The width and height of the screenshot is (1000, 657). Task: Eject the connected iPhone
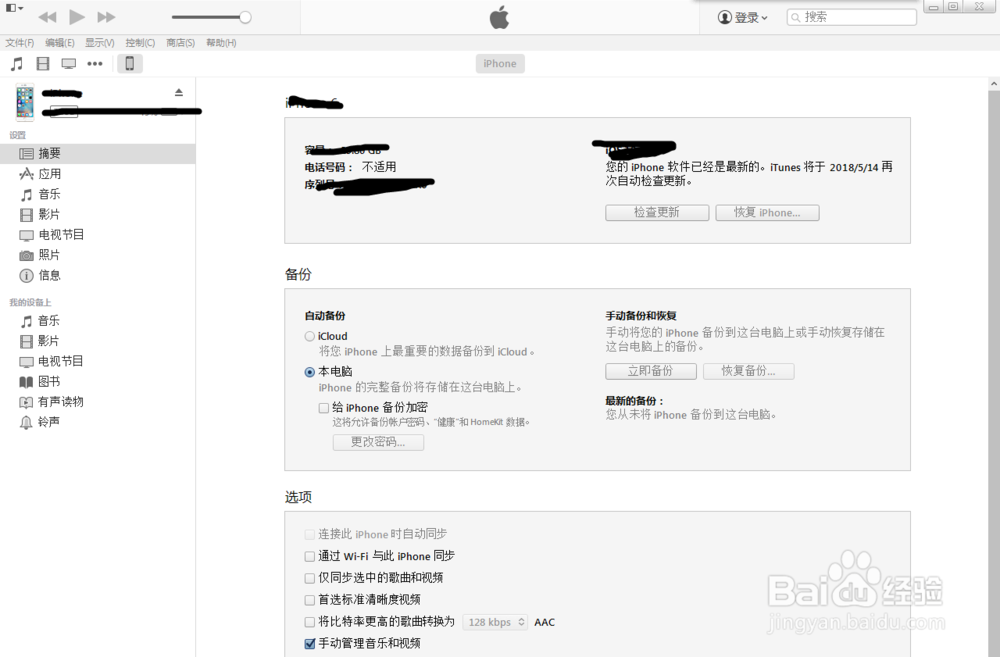(x=179, y=92)
